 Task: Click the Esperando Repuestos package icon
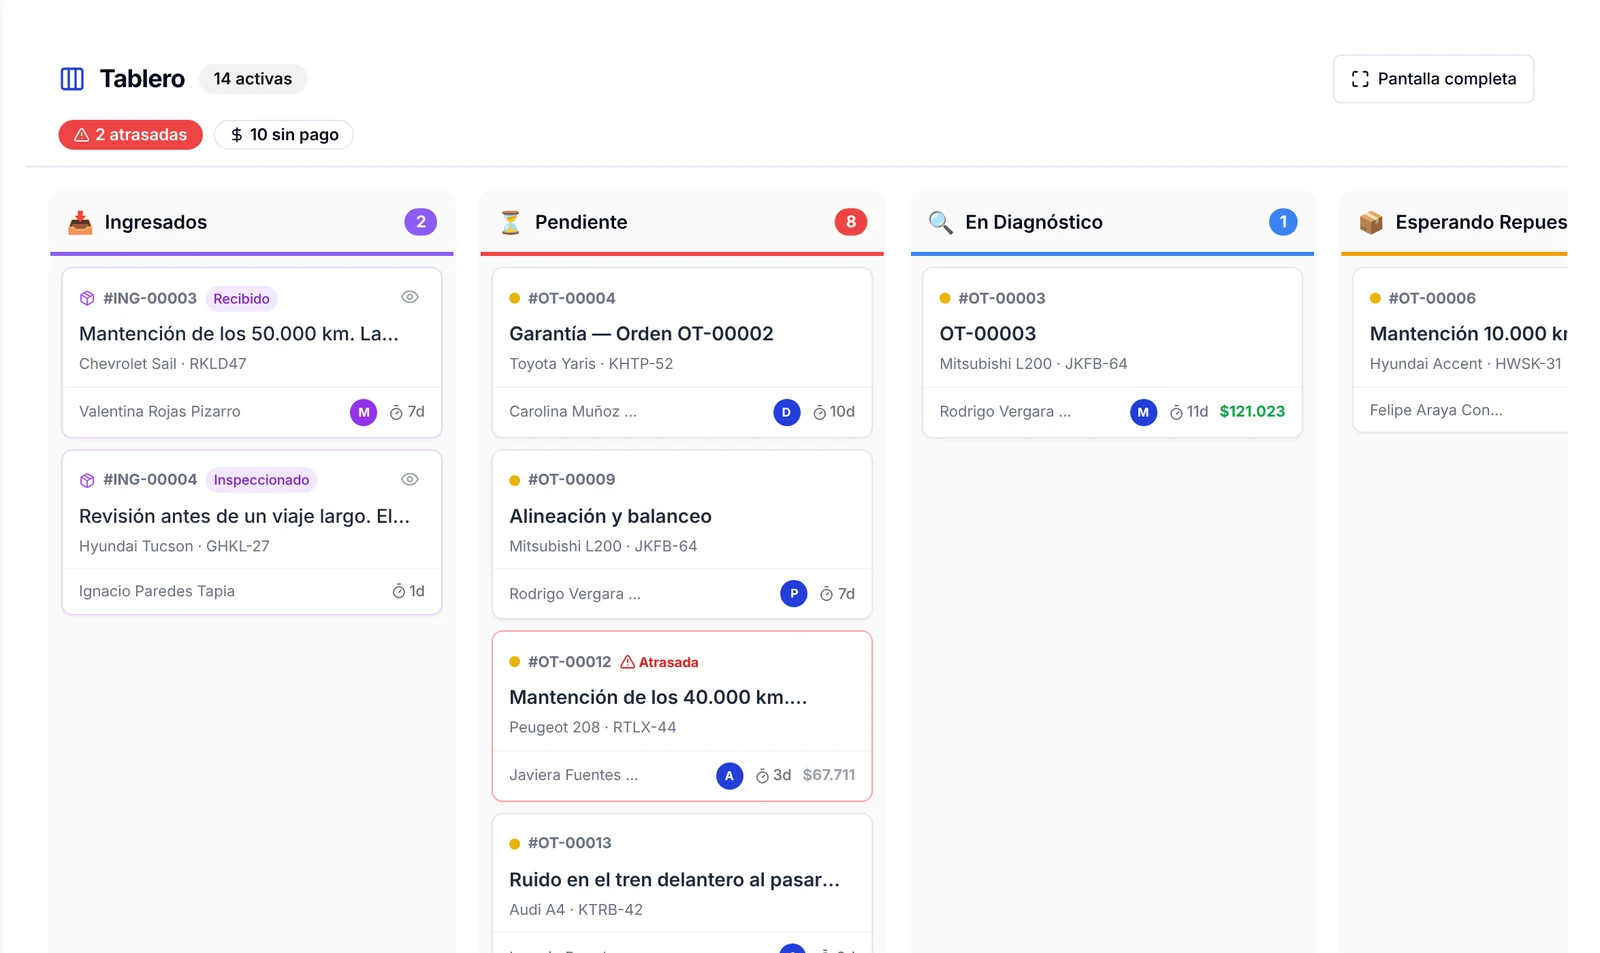coord(1371,222)
